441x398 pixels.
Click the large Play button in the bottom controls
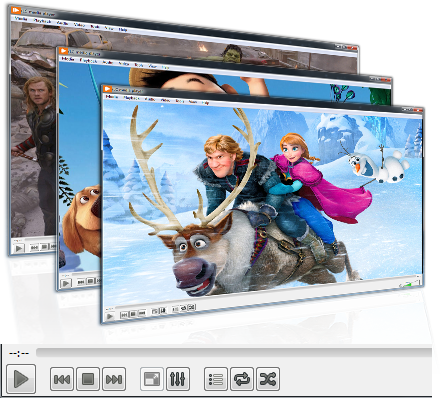coord(21,379)
